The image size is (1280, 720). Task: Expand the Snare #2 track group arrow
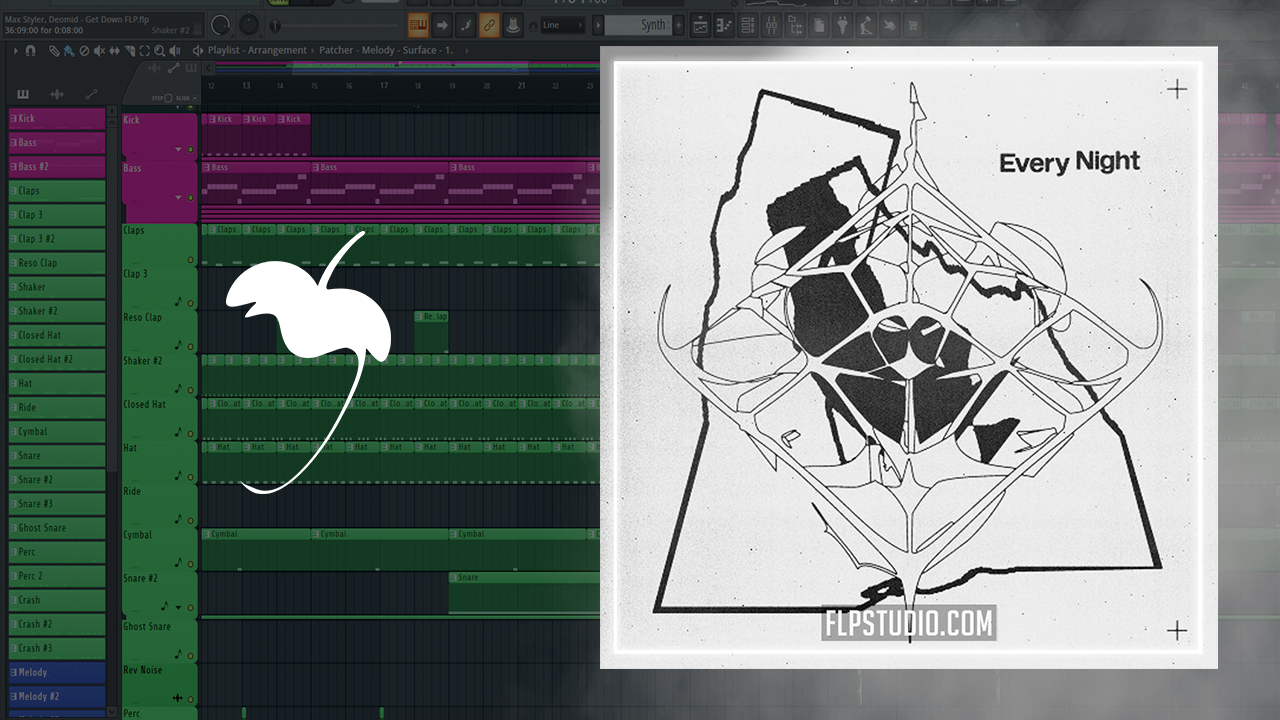pos(179,607)
